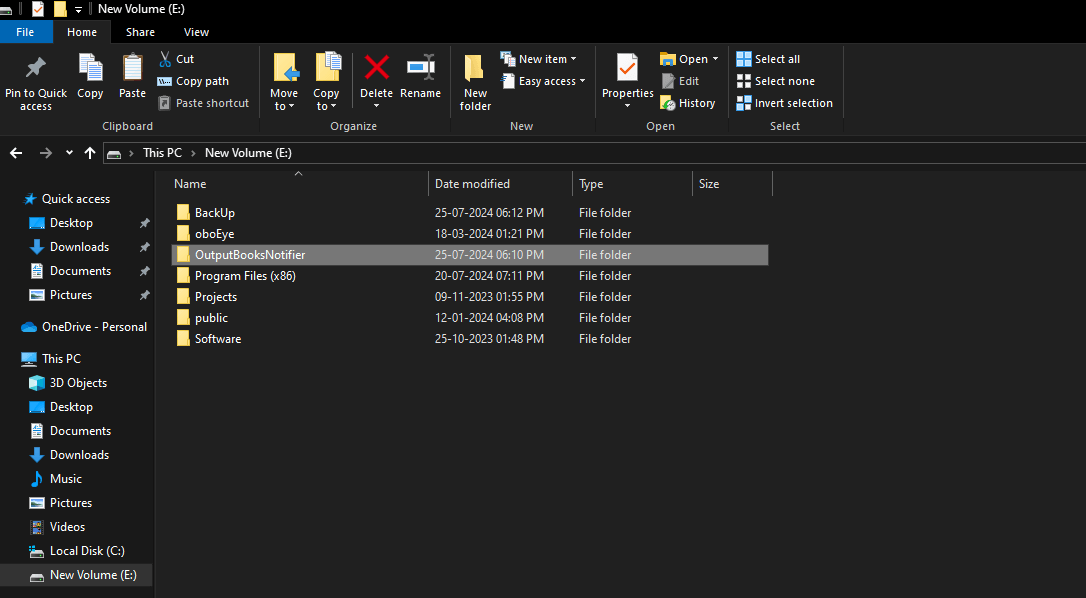This screenshot has width=1086, height=598.
Task: Click the Properties icon
Action: [627, 68]
